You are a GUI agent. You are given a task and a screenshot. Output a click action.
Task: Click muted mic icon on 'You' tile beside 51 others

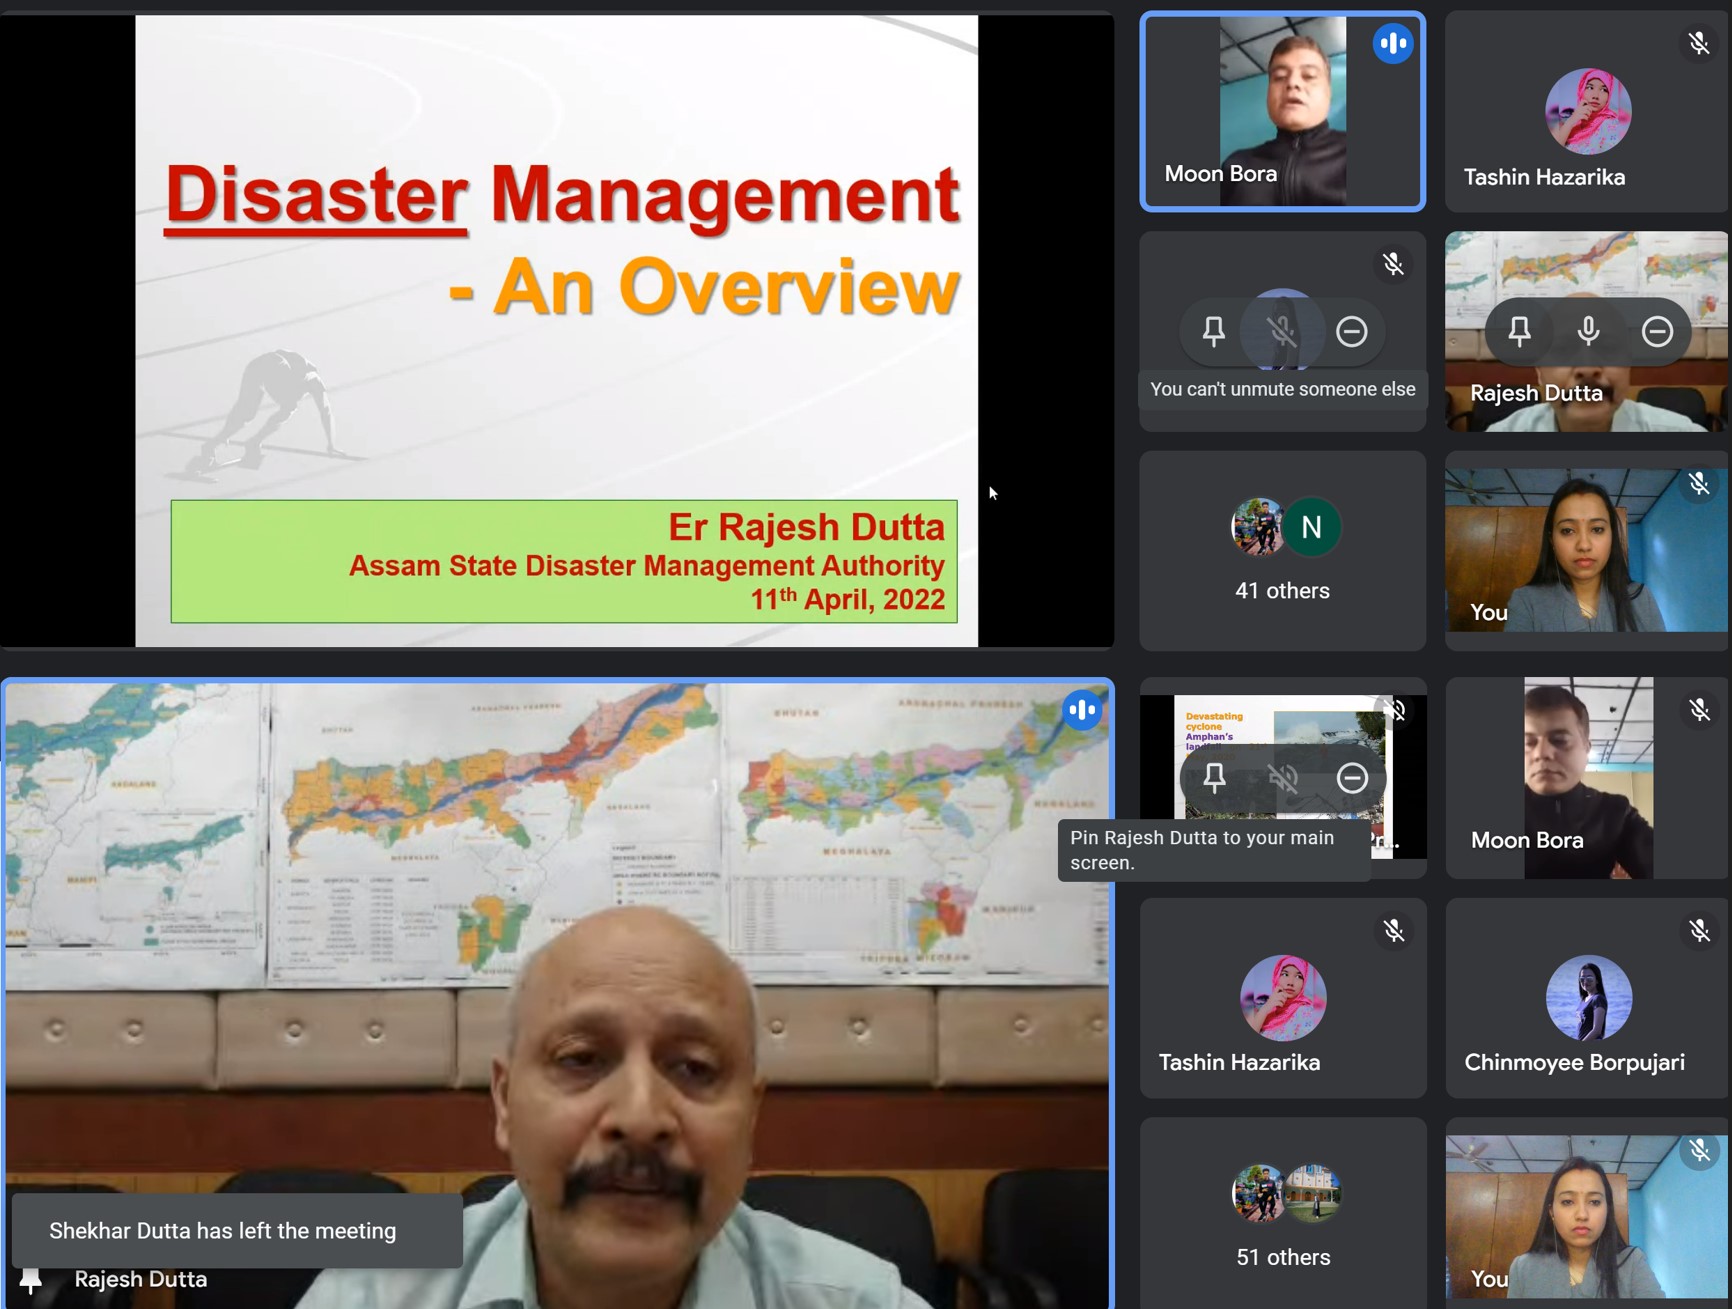click(x=1699, y=1151)
